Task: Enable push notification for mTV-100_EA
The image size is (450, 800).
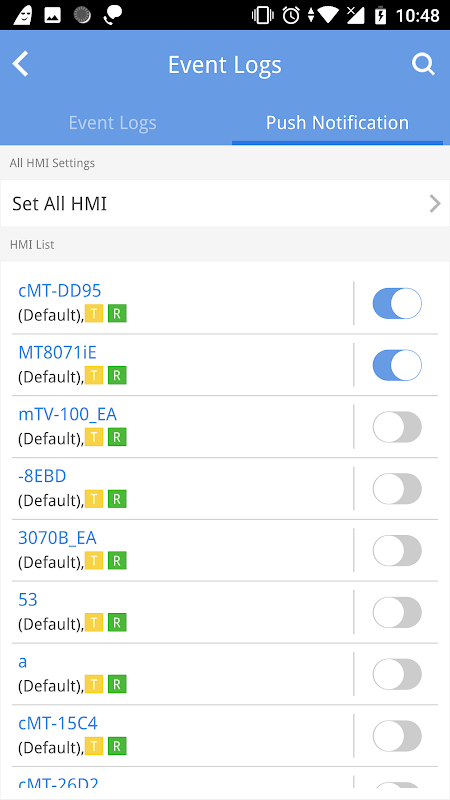Action: pyautogui.click(x=397, y=427)
